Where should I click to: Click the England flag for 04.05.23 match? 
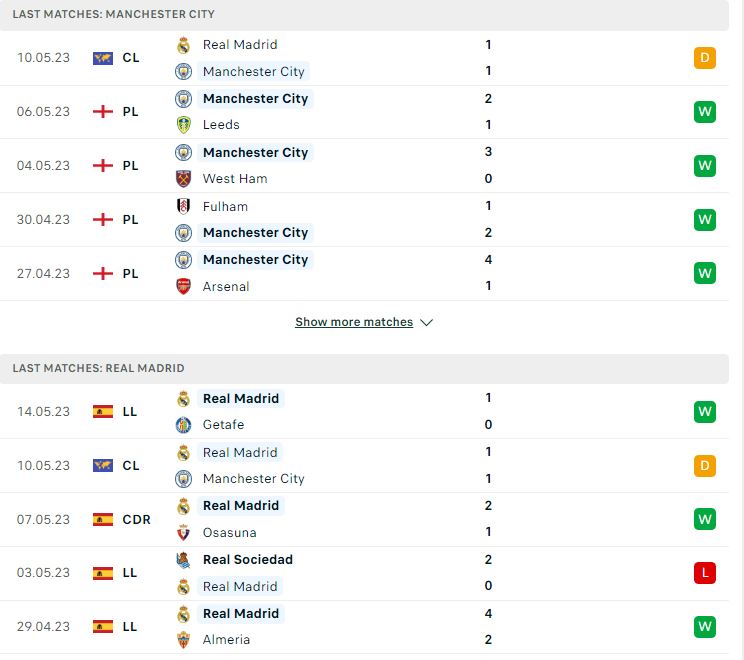point(103,166)
